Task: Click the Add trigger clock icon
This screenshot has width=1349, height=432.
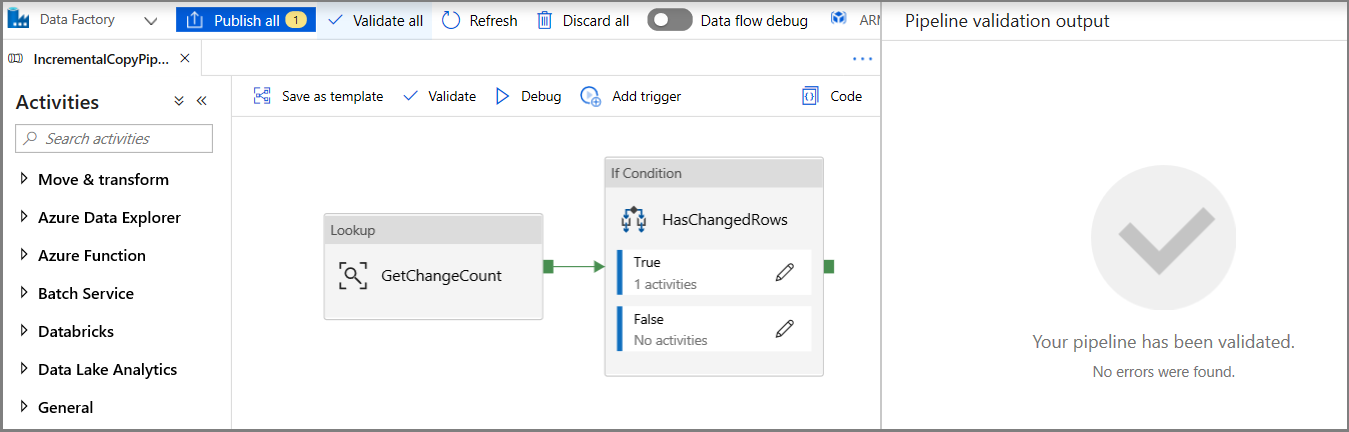Action: pyautogui.click(x=591, y=96)
